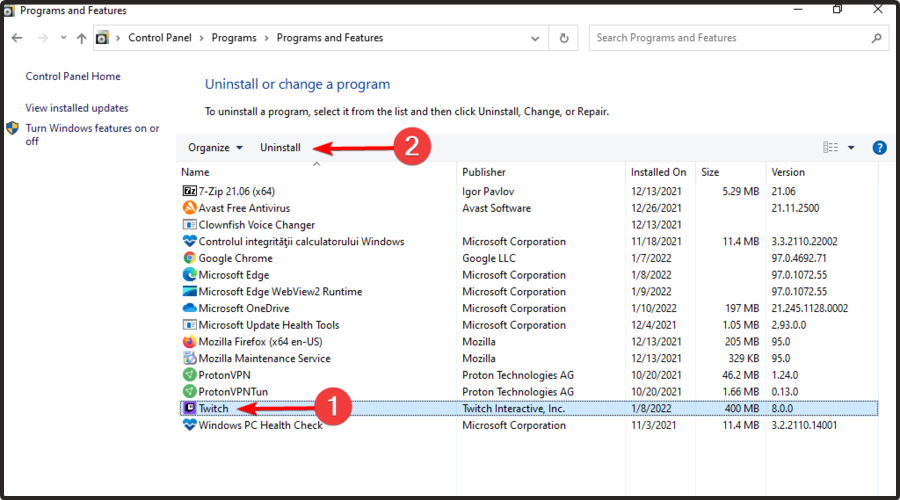Click publisher Igor Pavlov
Viewport: 900px width, 500px height.
click(x=488, y=191)
